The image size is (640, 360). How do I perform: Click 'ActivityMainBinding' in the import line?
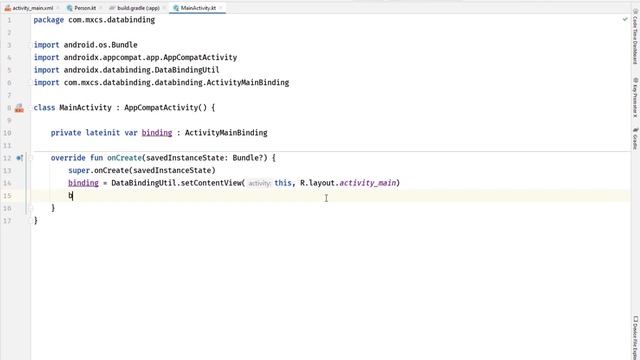(x=248, y=82)
